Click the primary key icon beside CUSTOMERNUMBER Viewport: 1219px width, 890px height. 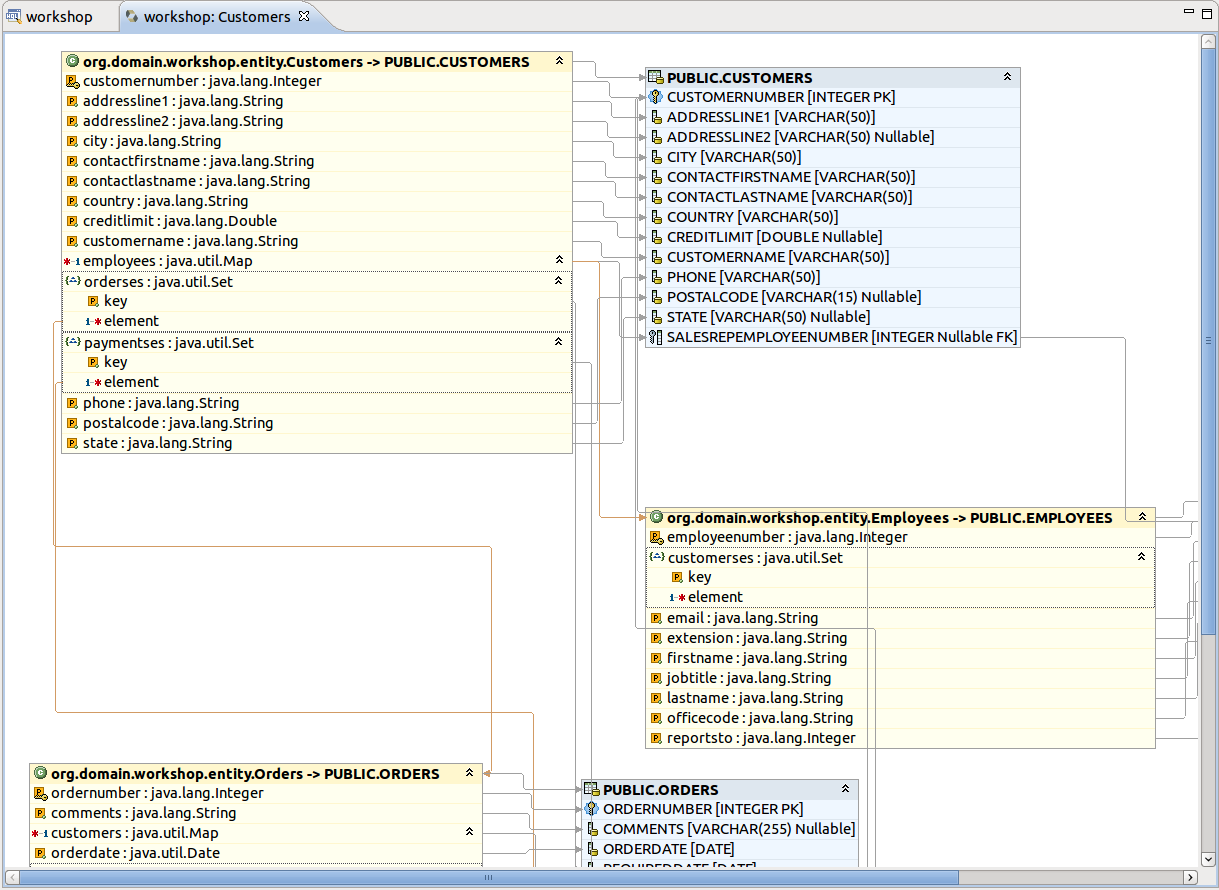[x=655, y=97]
